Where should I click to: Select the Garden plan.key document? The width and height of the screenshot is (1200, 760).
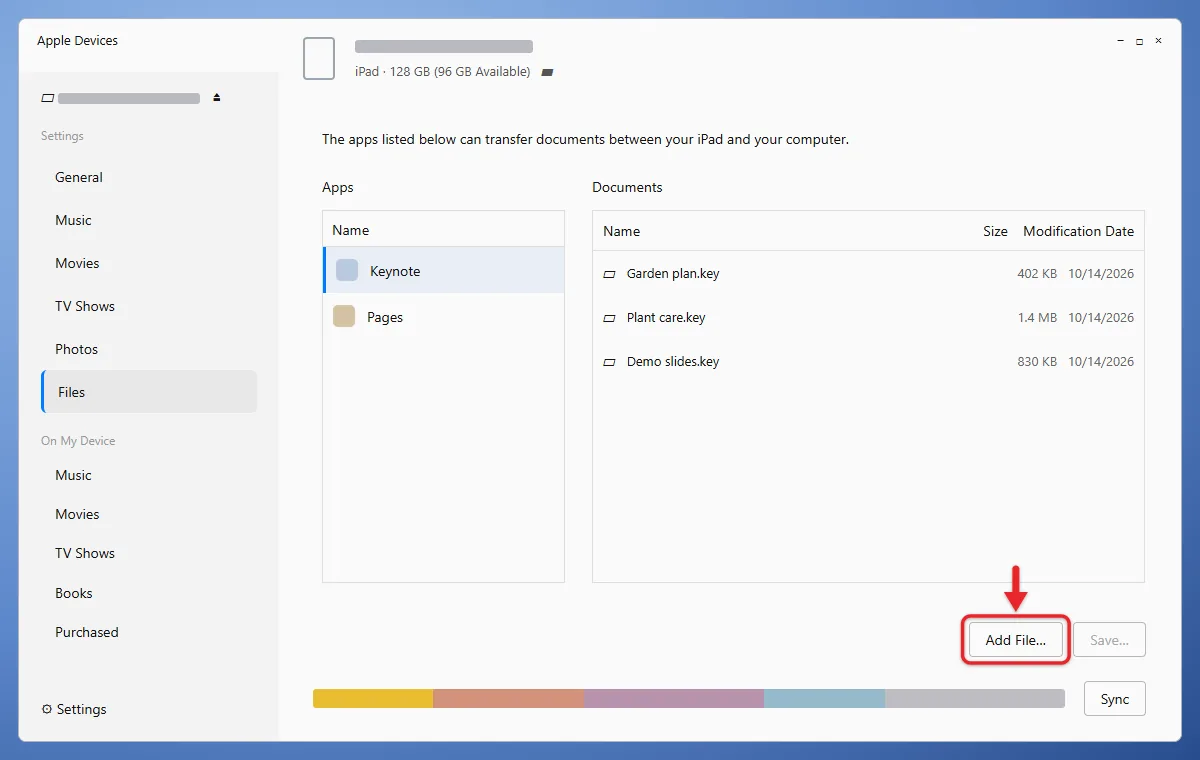coord(868,274)
